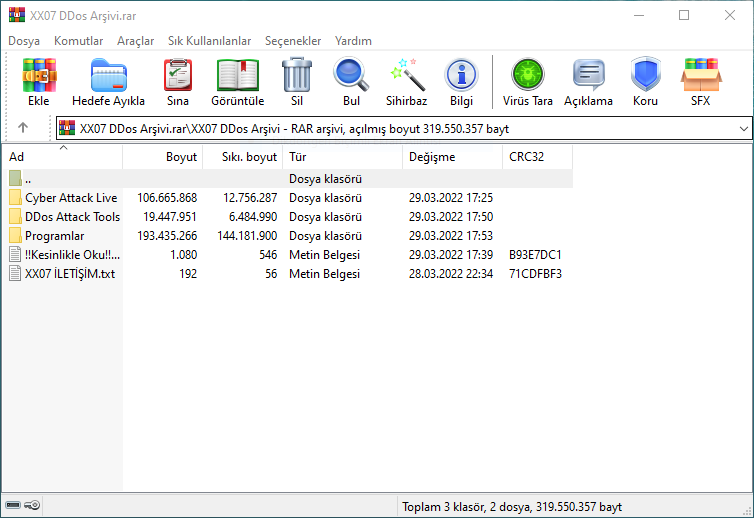Screen dimensions: 754x518
Task: Open the Seçenekler menu
Action: pyautogui.click(x=293, y=41)
